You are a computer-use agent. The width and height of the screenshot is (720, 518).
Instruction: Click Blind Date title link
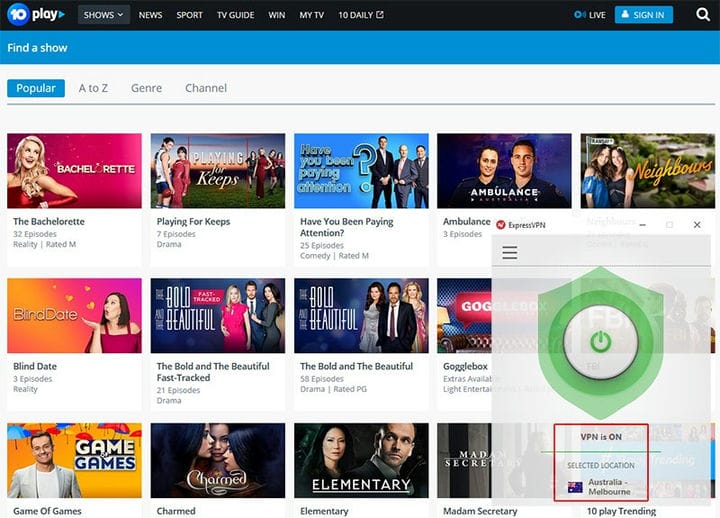click(x=35, y=366)
